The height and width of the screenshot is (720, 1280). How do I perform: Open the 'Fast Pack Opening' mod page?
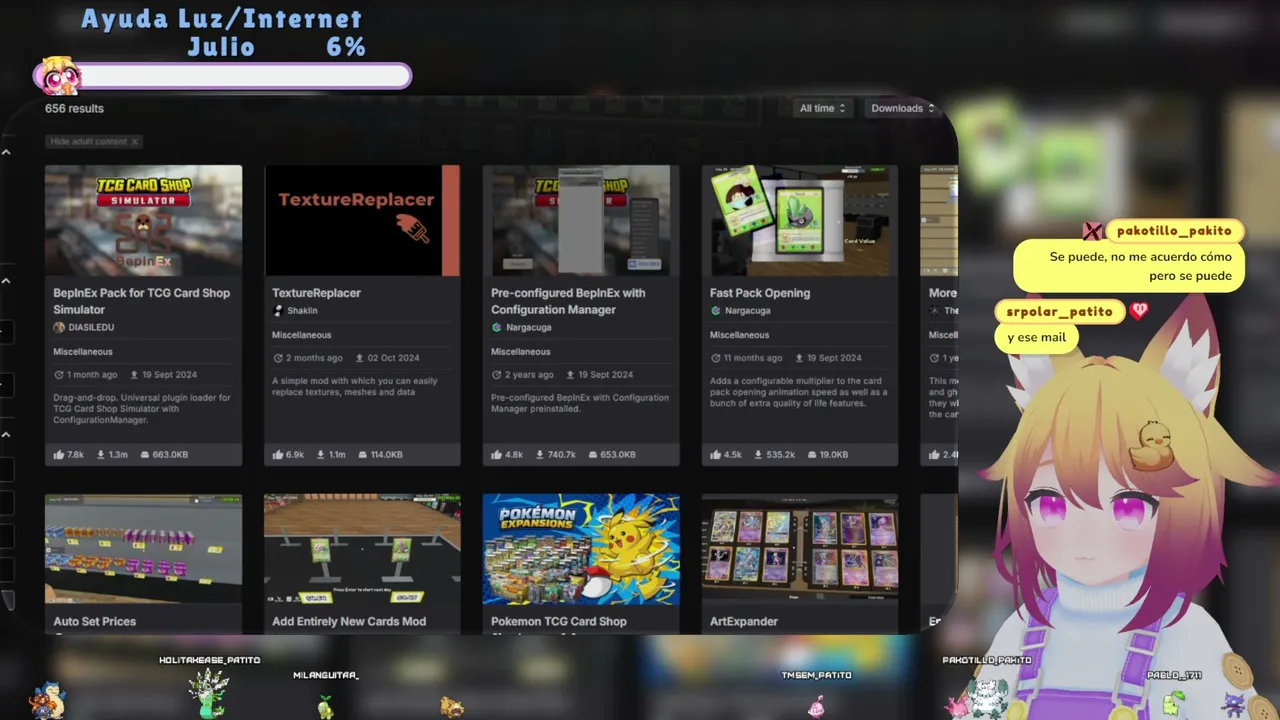pyautogui.click(x=760, y=293)
